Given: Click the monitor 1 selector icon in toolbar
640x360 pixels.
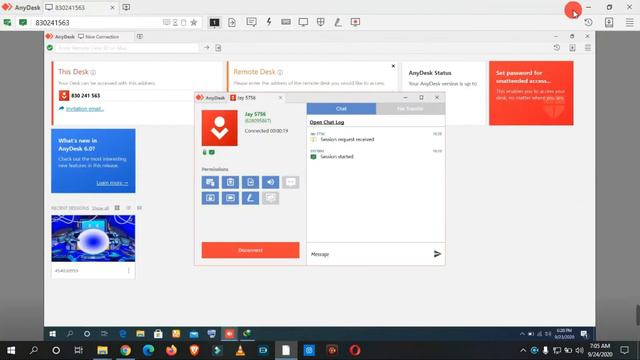Looking at the screenshot, I should coord(214,22).
